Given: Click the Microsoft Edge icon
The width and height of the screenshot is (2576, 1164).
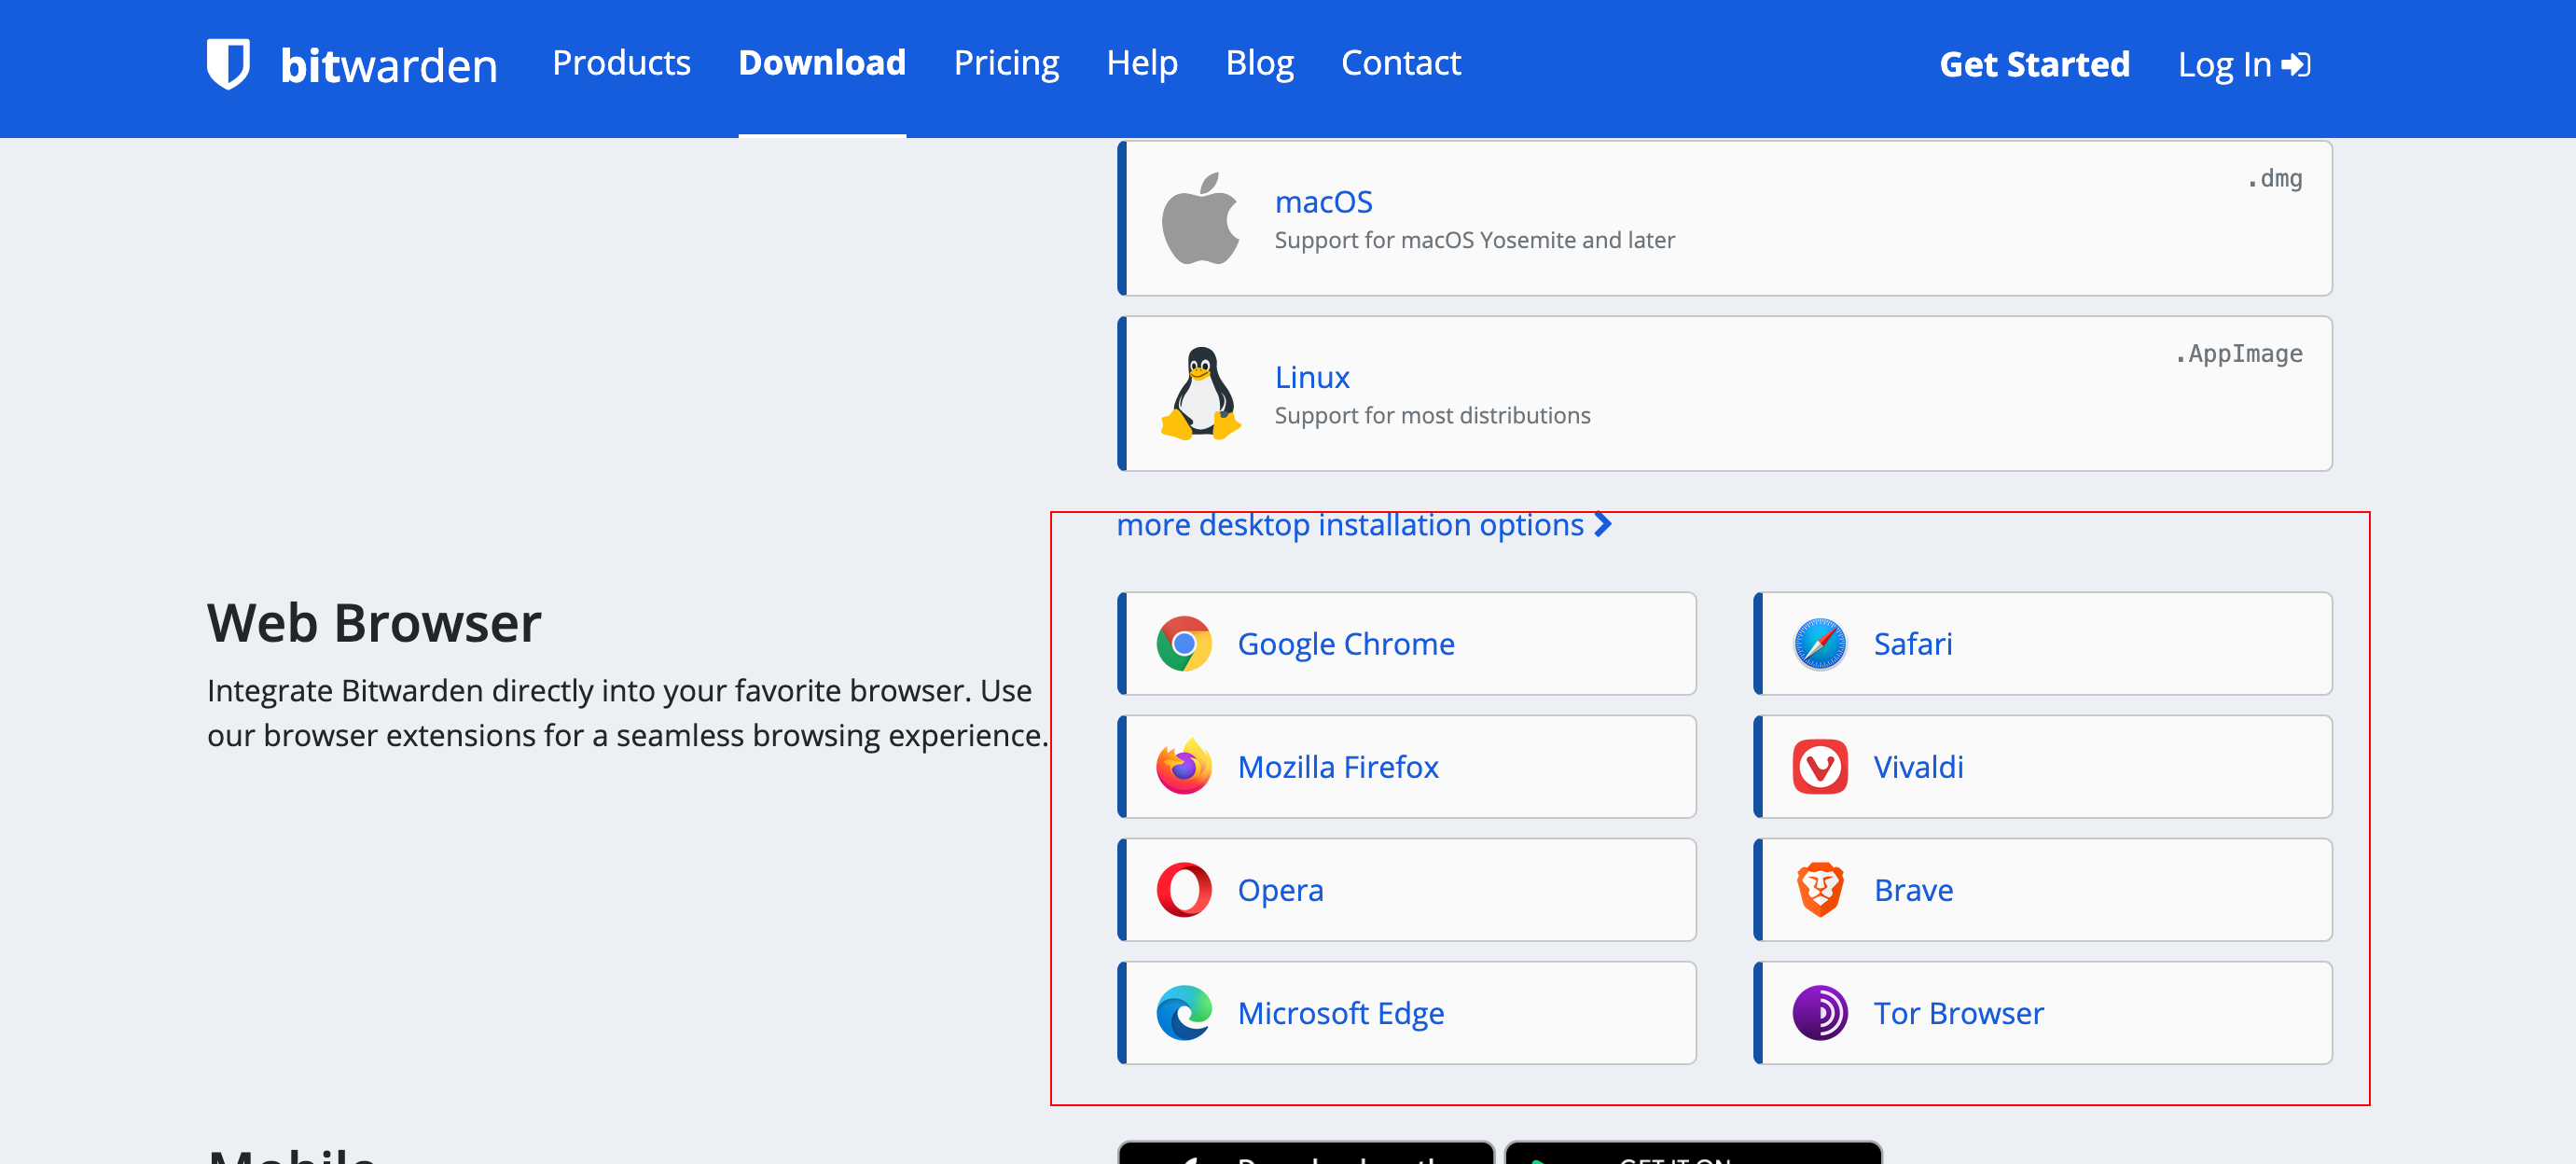Looking at the screenshot, I should 1184,1013.
